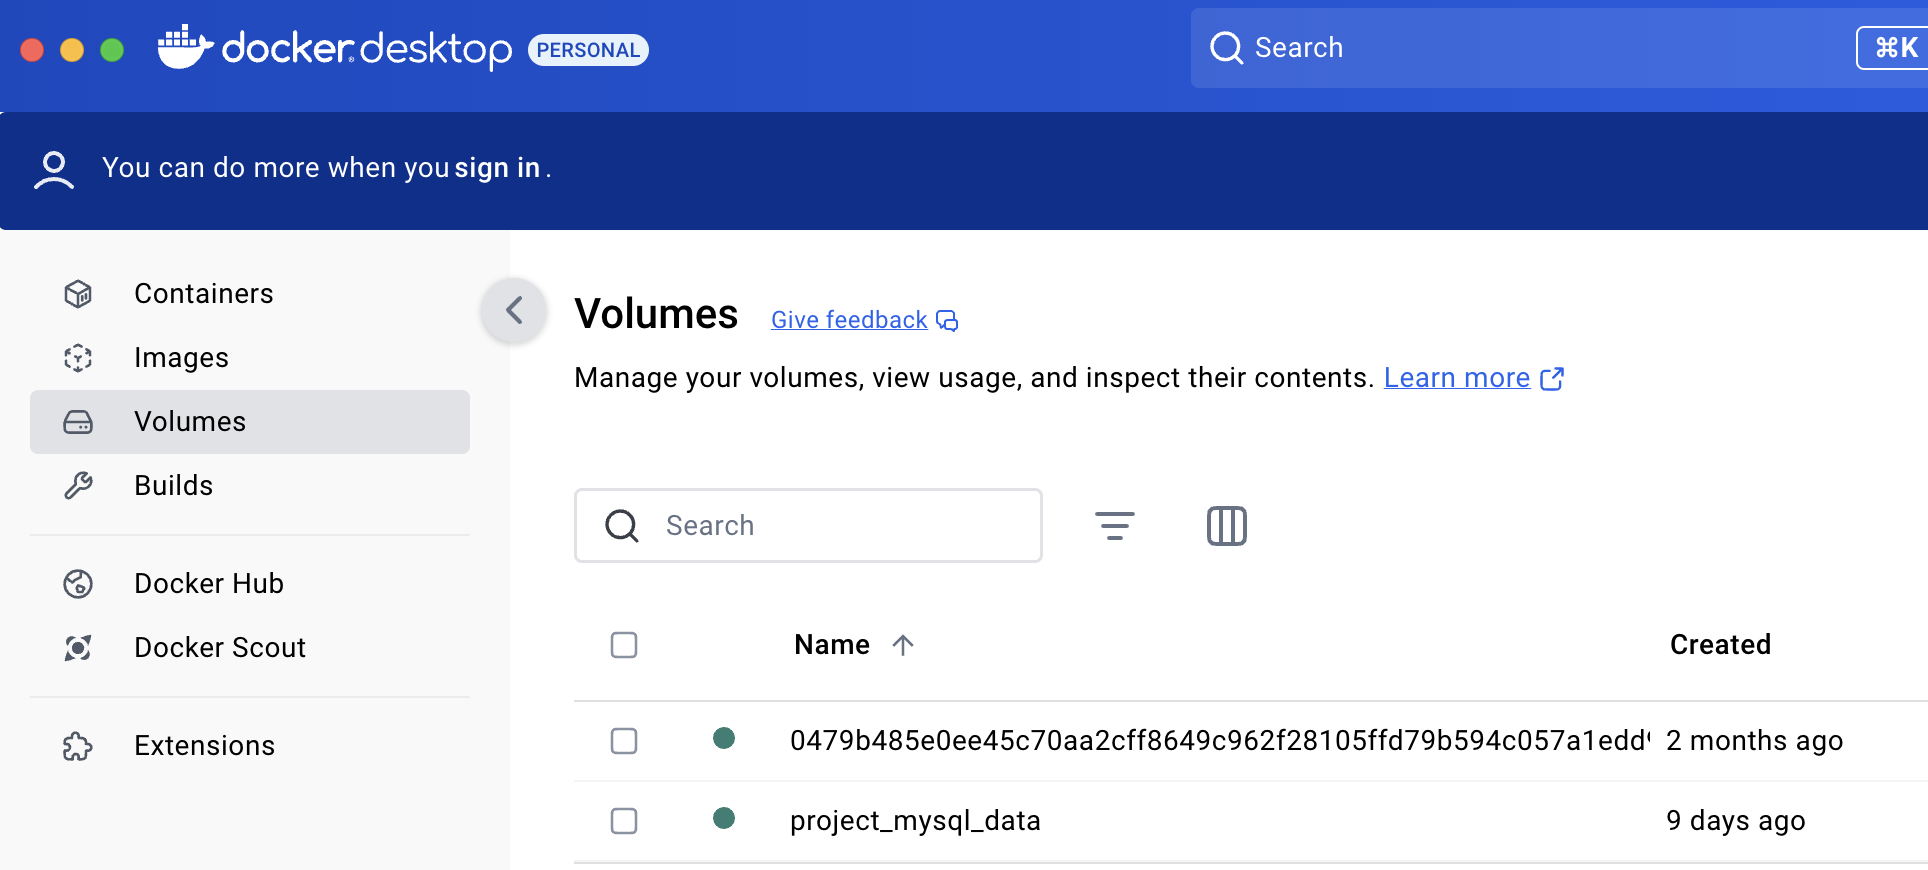Click the Docker Hub icon in sidebar
This screenshot has width=1928, height=870.
click(x=78, y=584)
